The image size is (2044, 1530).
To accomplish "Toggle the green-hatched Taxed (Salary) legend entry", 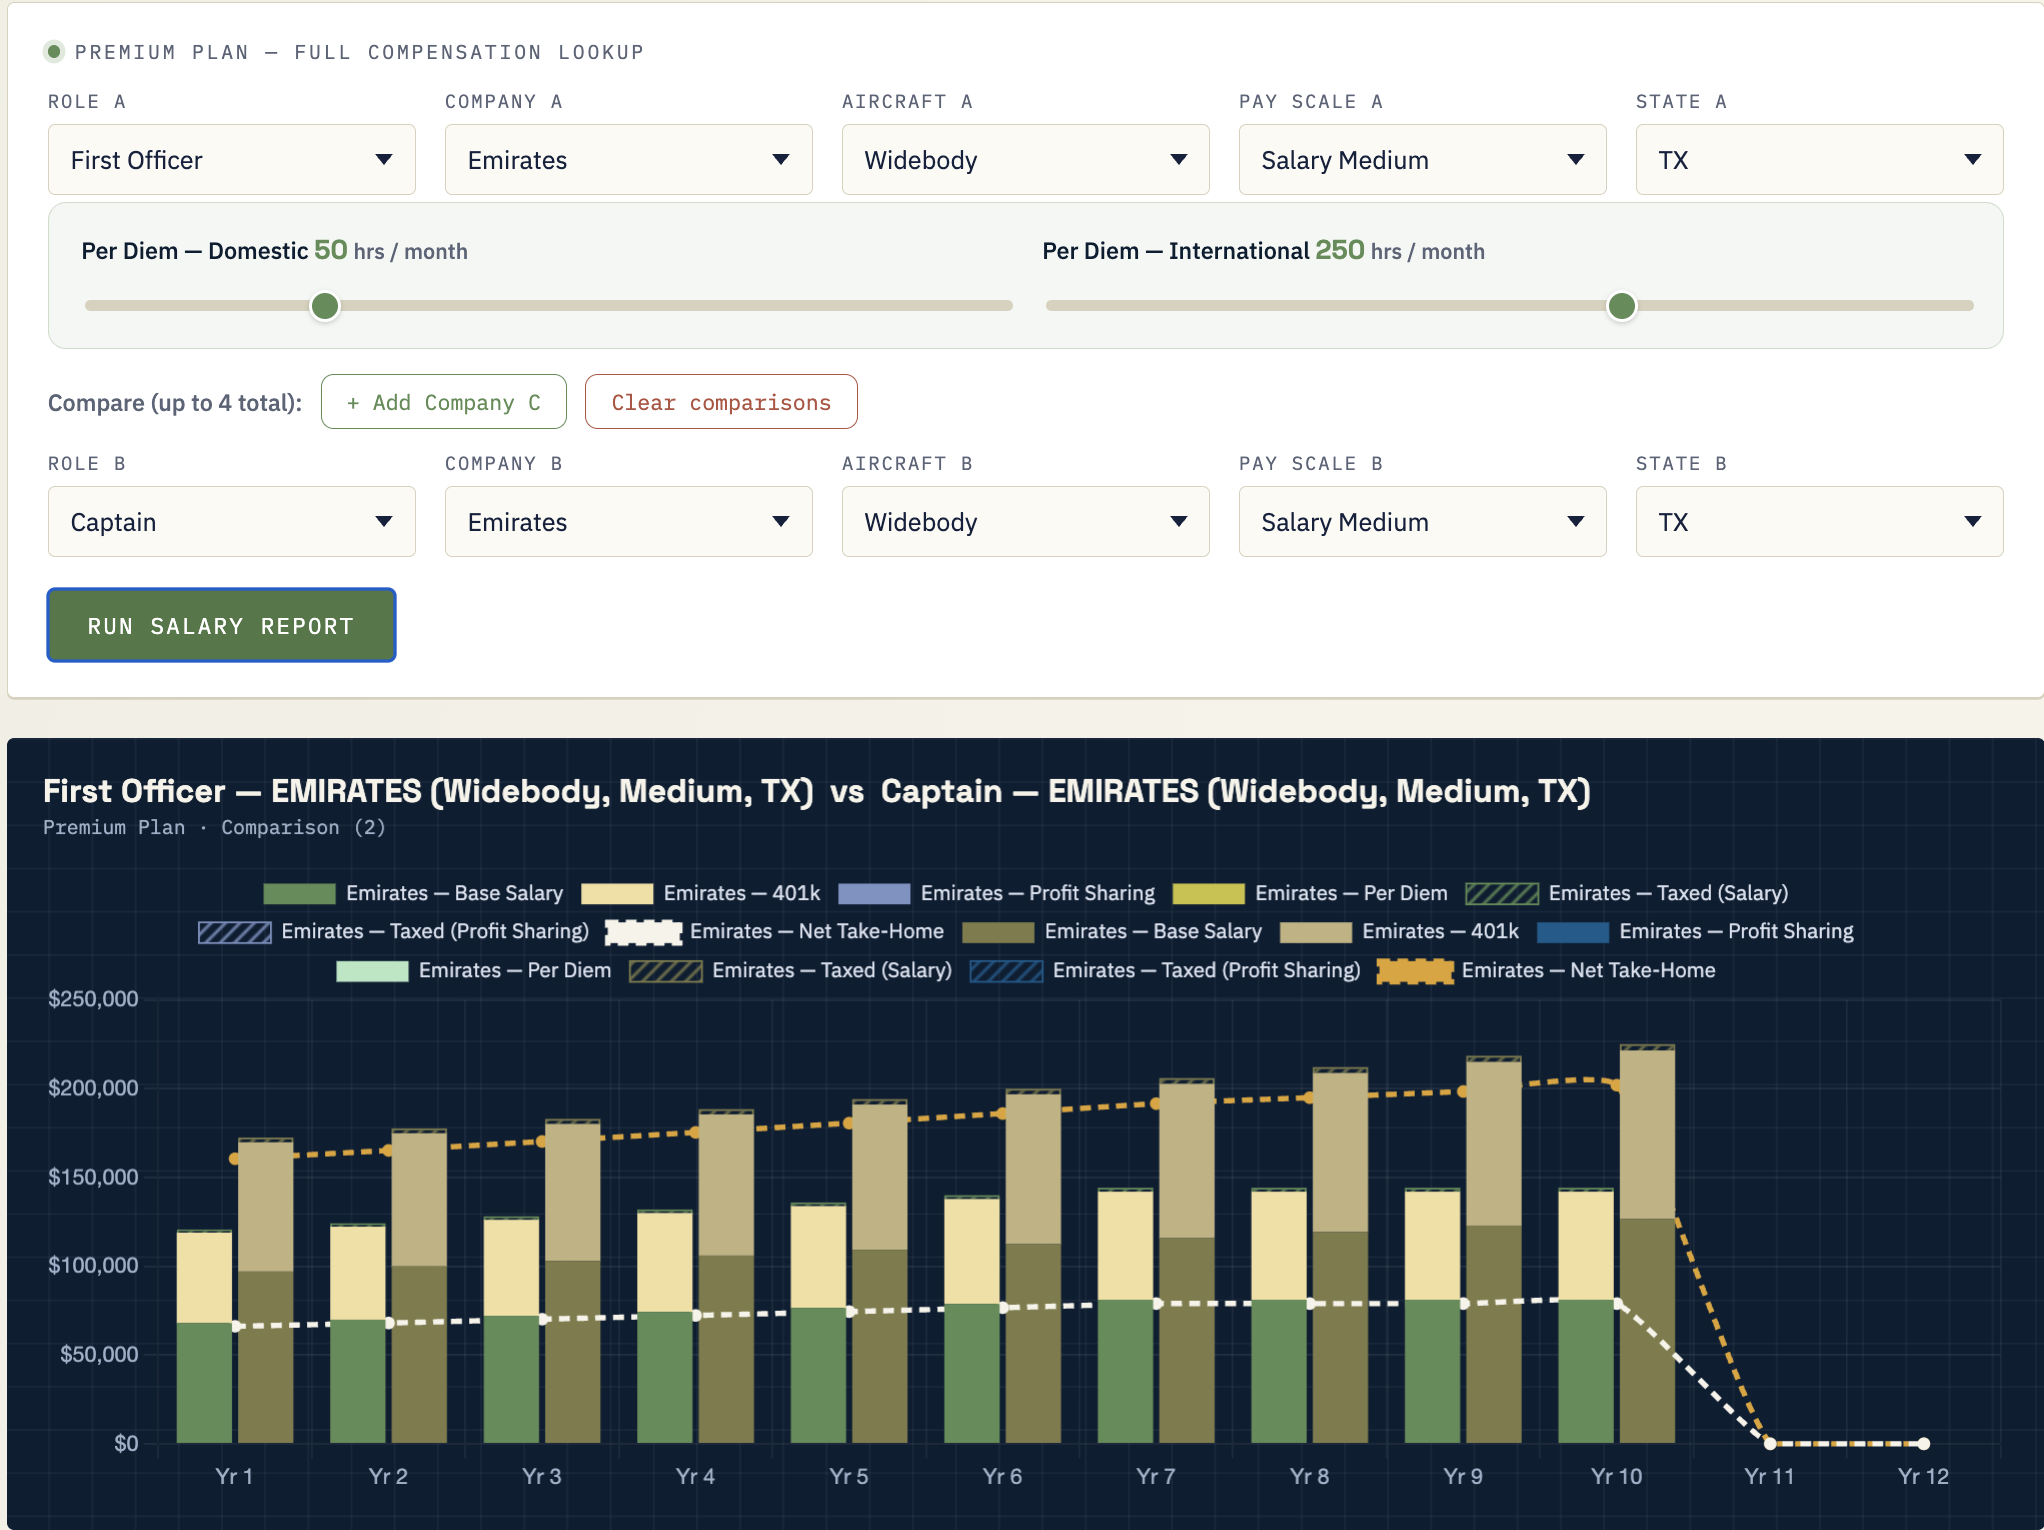I will tap(1627, 893).
